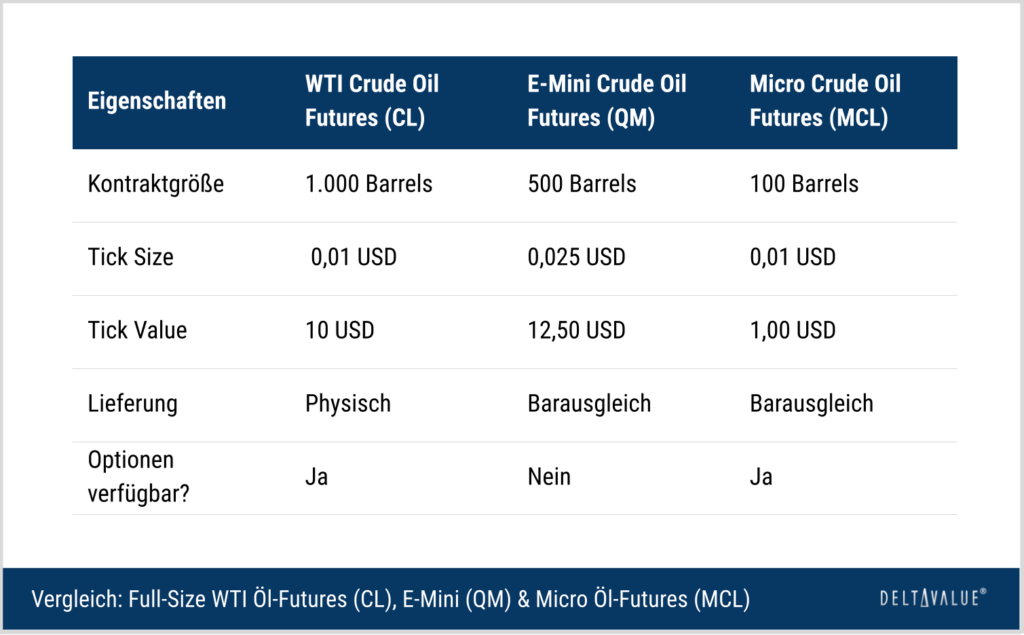Select the Lieferung row label
Image resolution: width=1024 pixels, height=635 pixels.
[133, 404]
